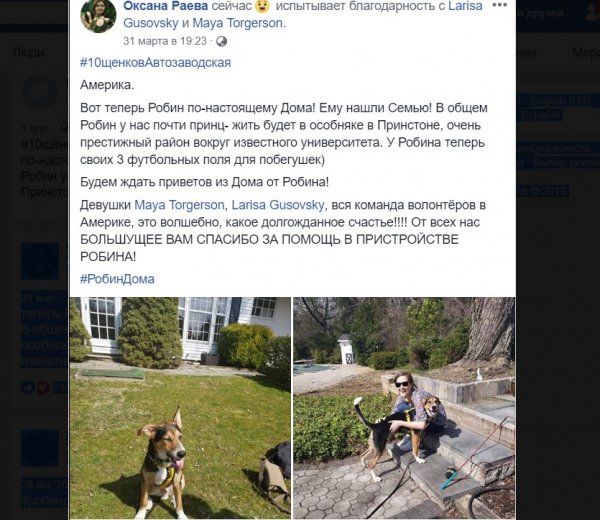The image size is (600, 520).
Task: Click the grateful feeling emoji icon
Action: (262, 6)
